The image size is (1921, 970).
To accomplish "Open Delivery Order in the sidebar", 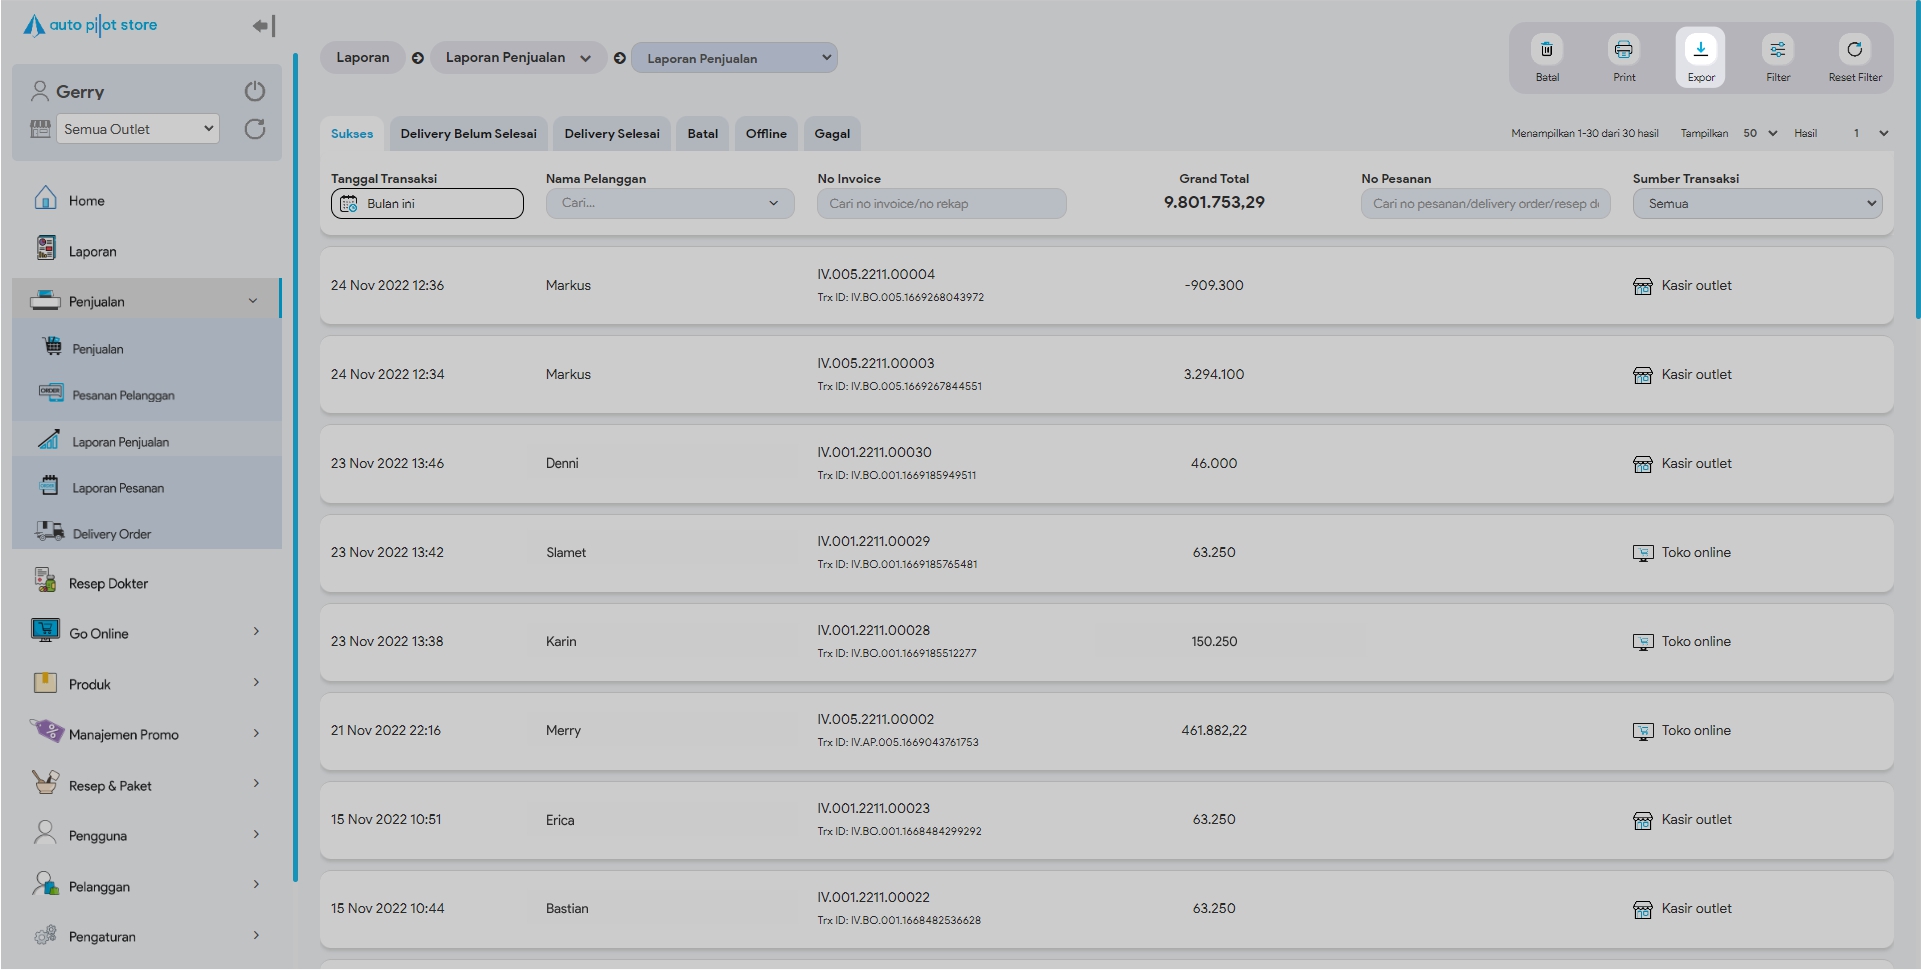I will (112, 534).
